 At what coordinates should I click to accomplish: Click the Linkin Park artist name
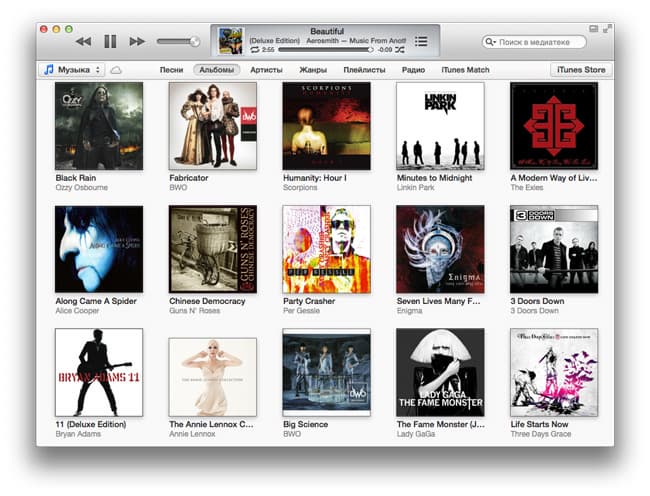coord(416,188)
